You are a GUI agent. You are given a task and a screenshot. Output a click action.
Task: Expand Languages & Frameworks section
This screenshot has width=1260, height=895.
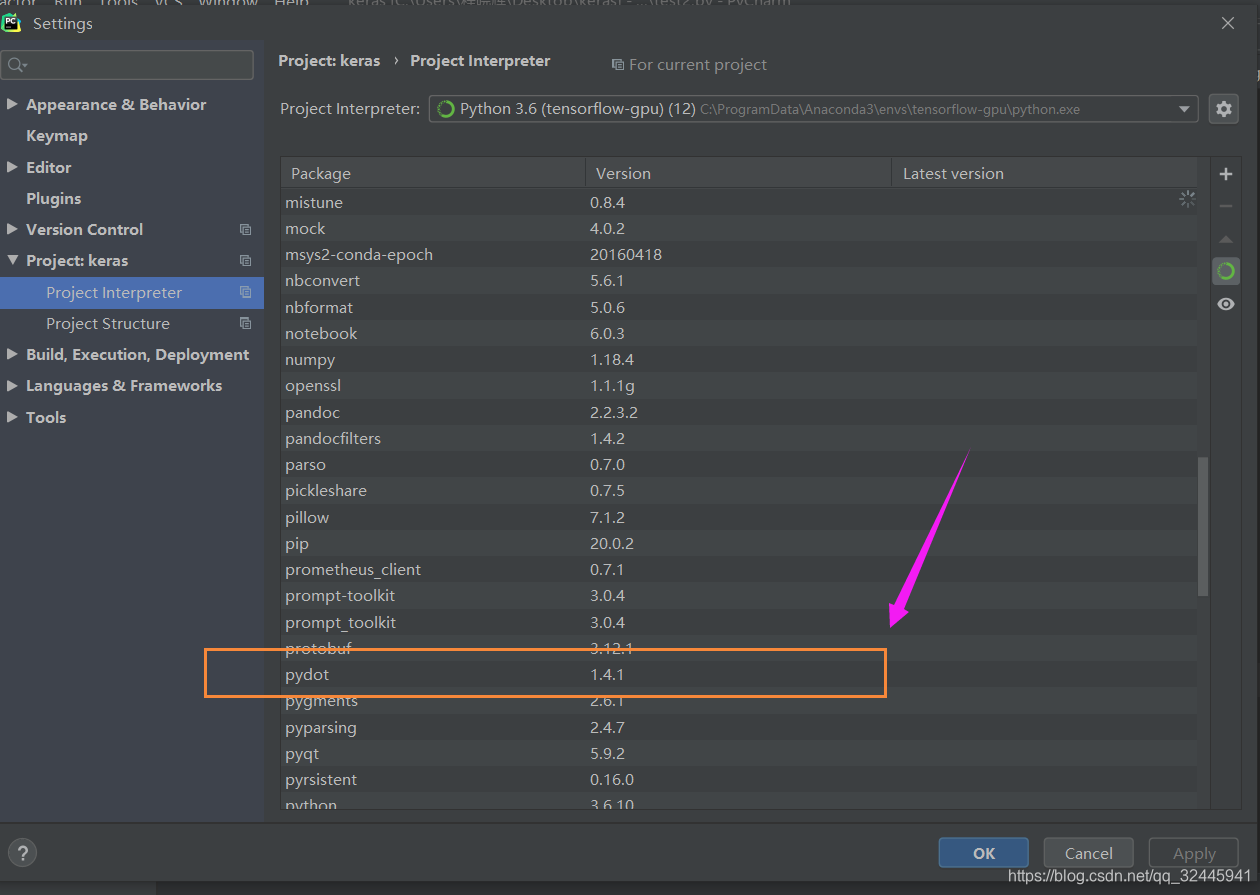(x=12, y=386)
